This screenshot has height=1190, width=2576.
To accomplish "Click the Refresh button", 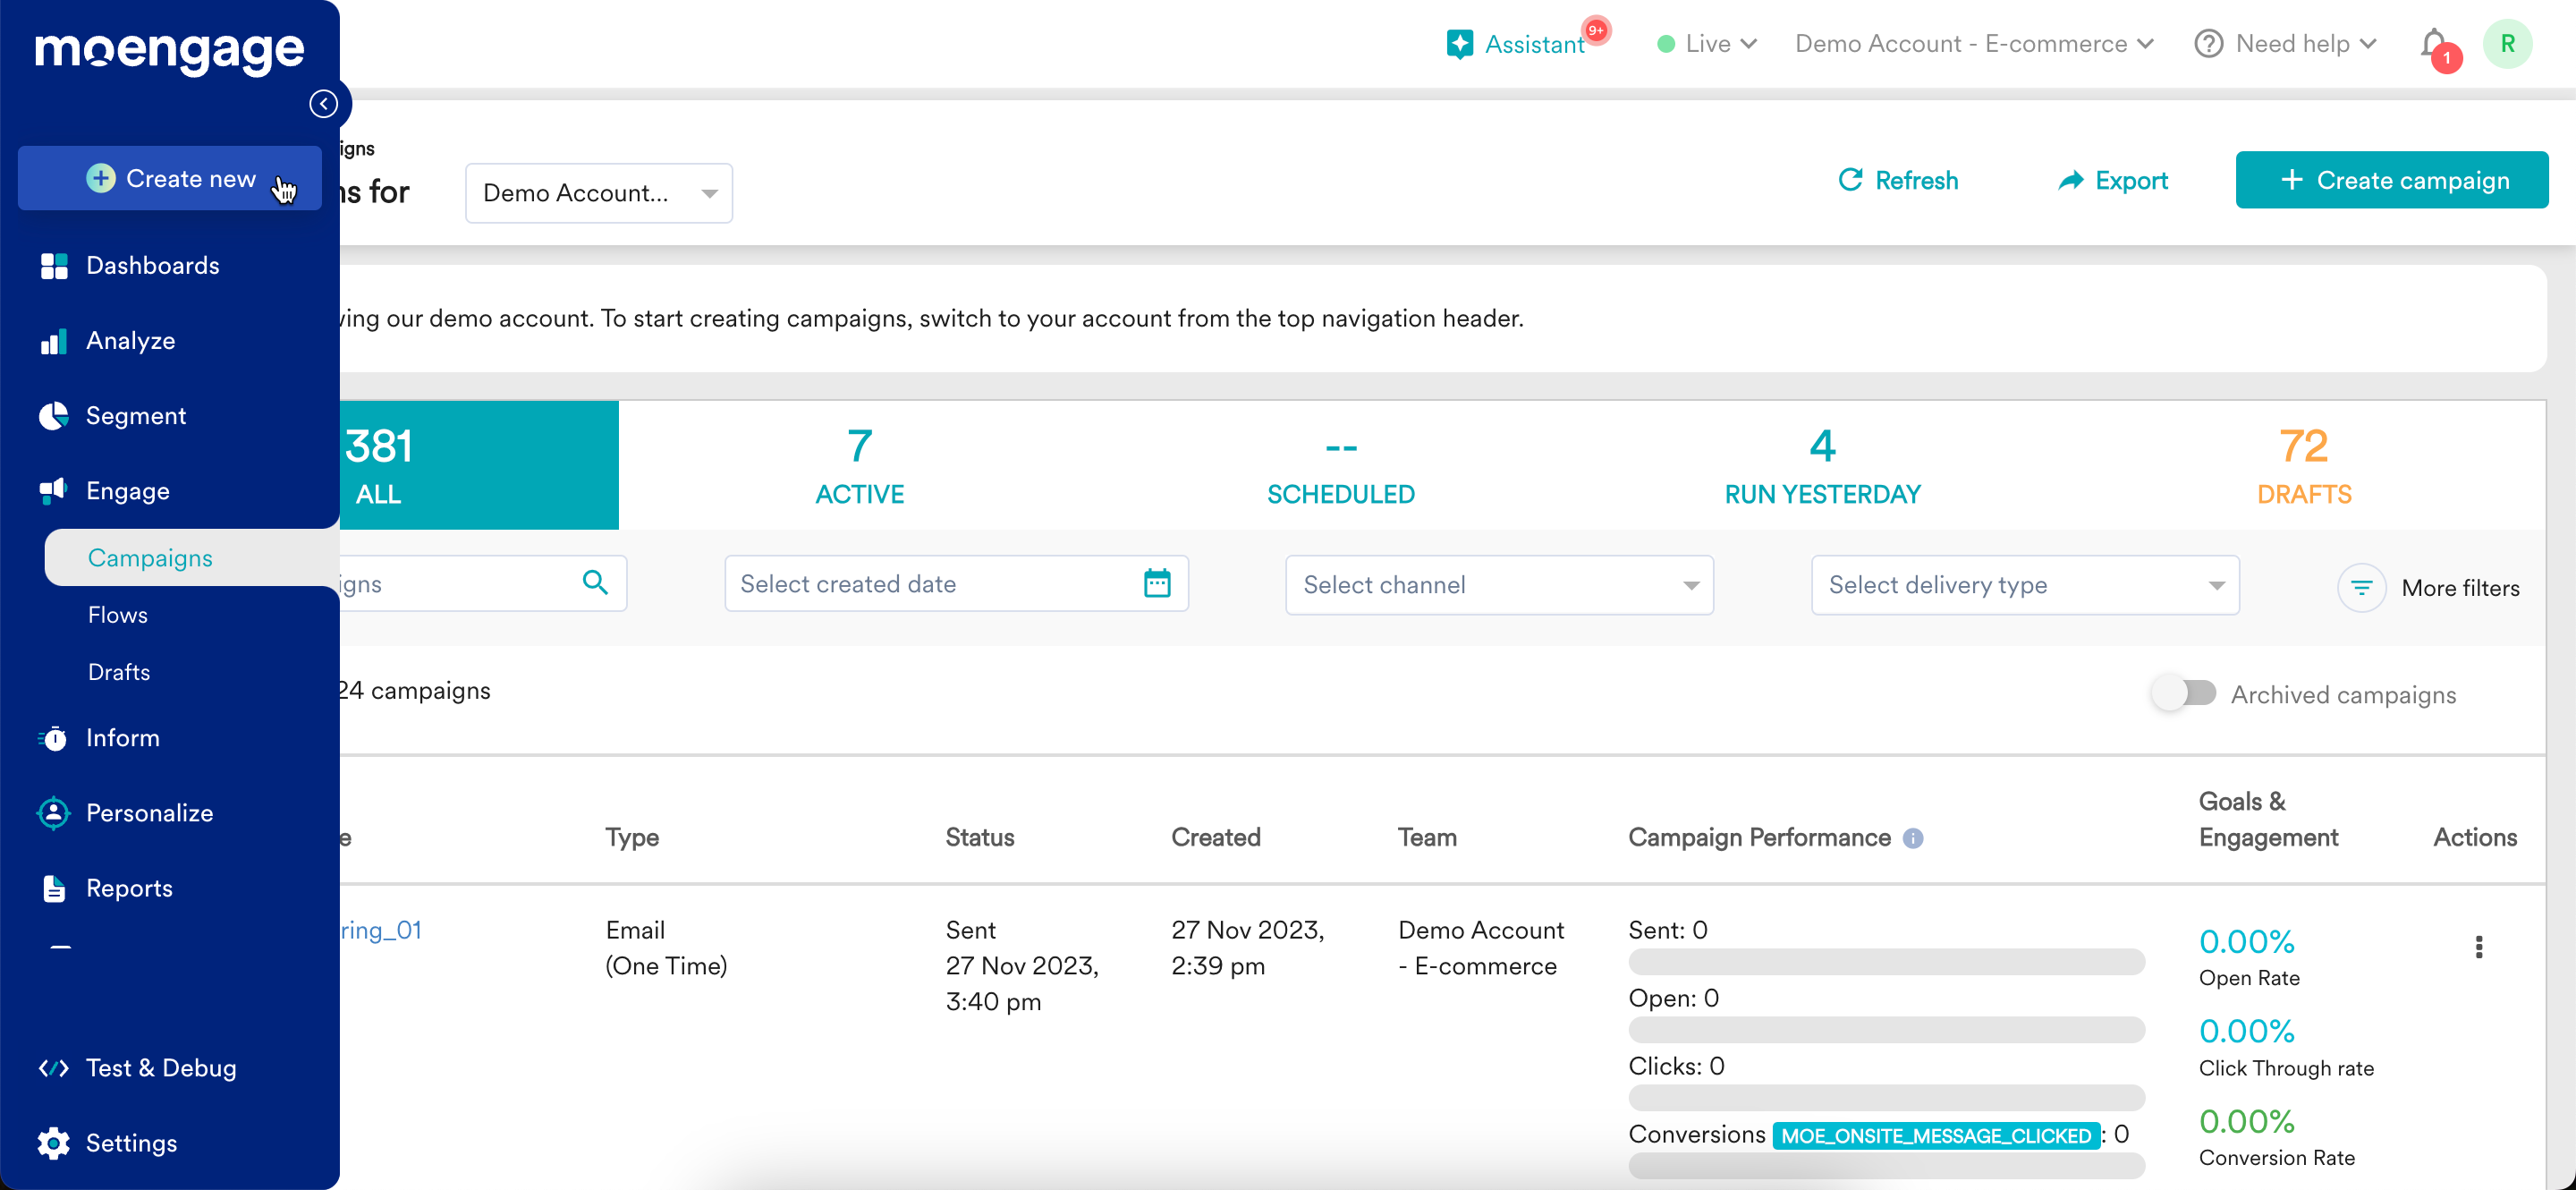I will coord(1897,180).
